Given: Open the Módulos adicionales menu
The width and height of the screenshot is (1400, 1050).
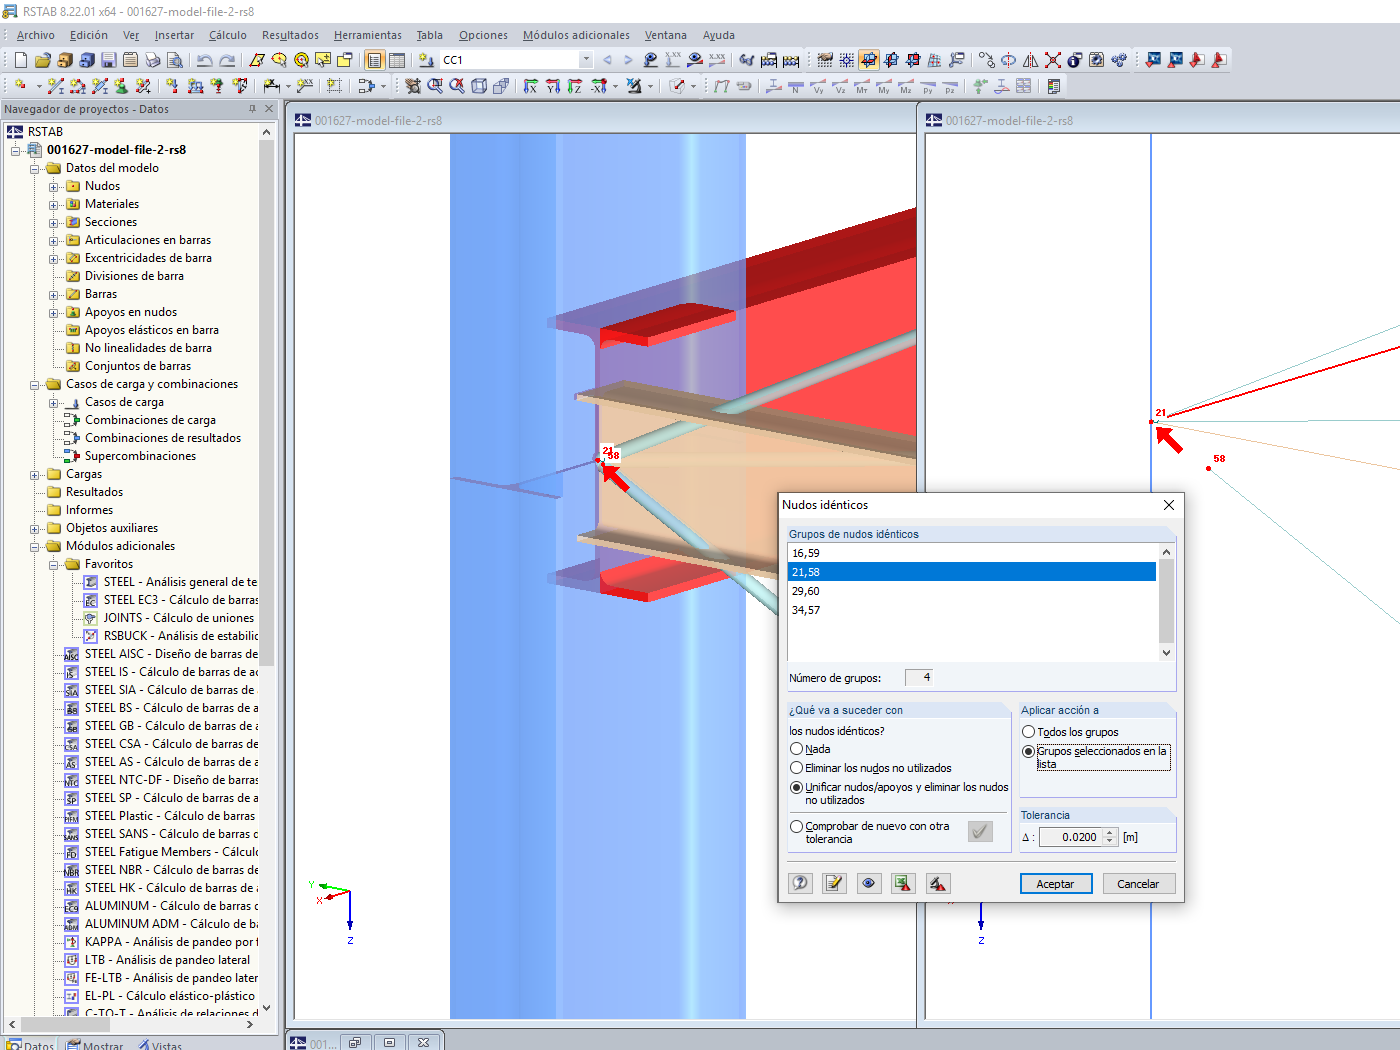Looking at the screenshot, I should click(576, 35).
